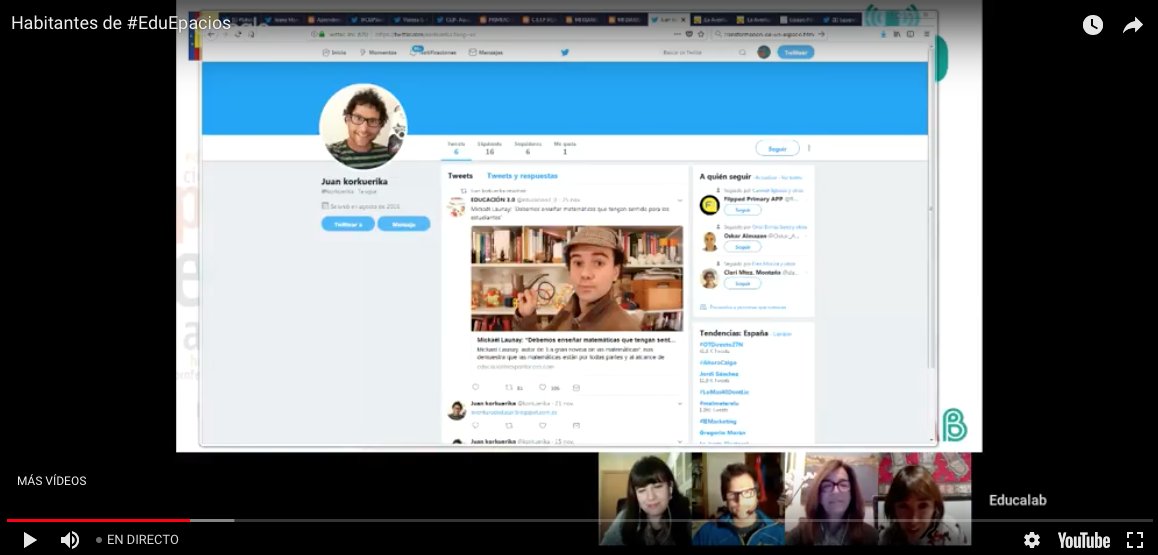Open trend #BMarketing
This screenshot has width=1158, height=555.
coord(718,421)
